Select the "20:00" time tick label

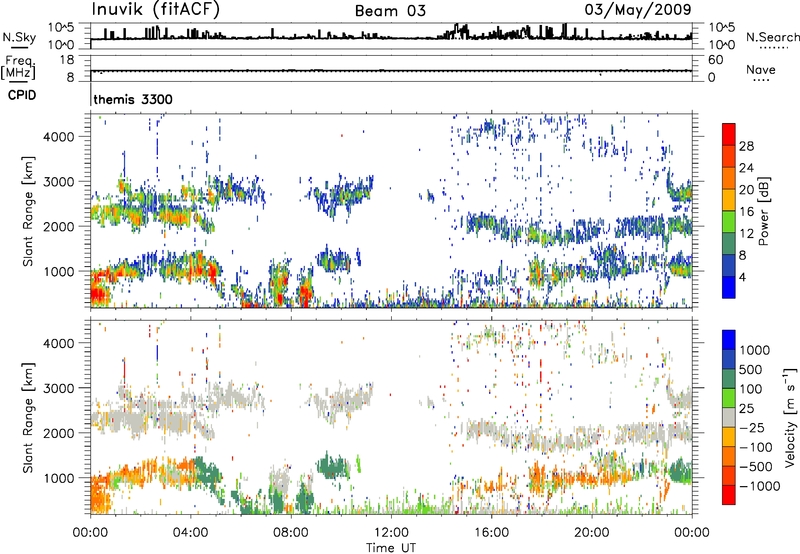591,533
